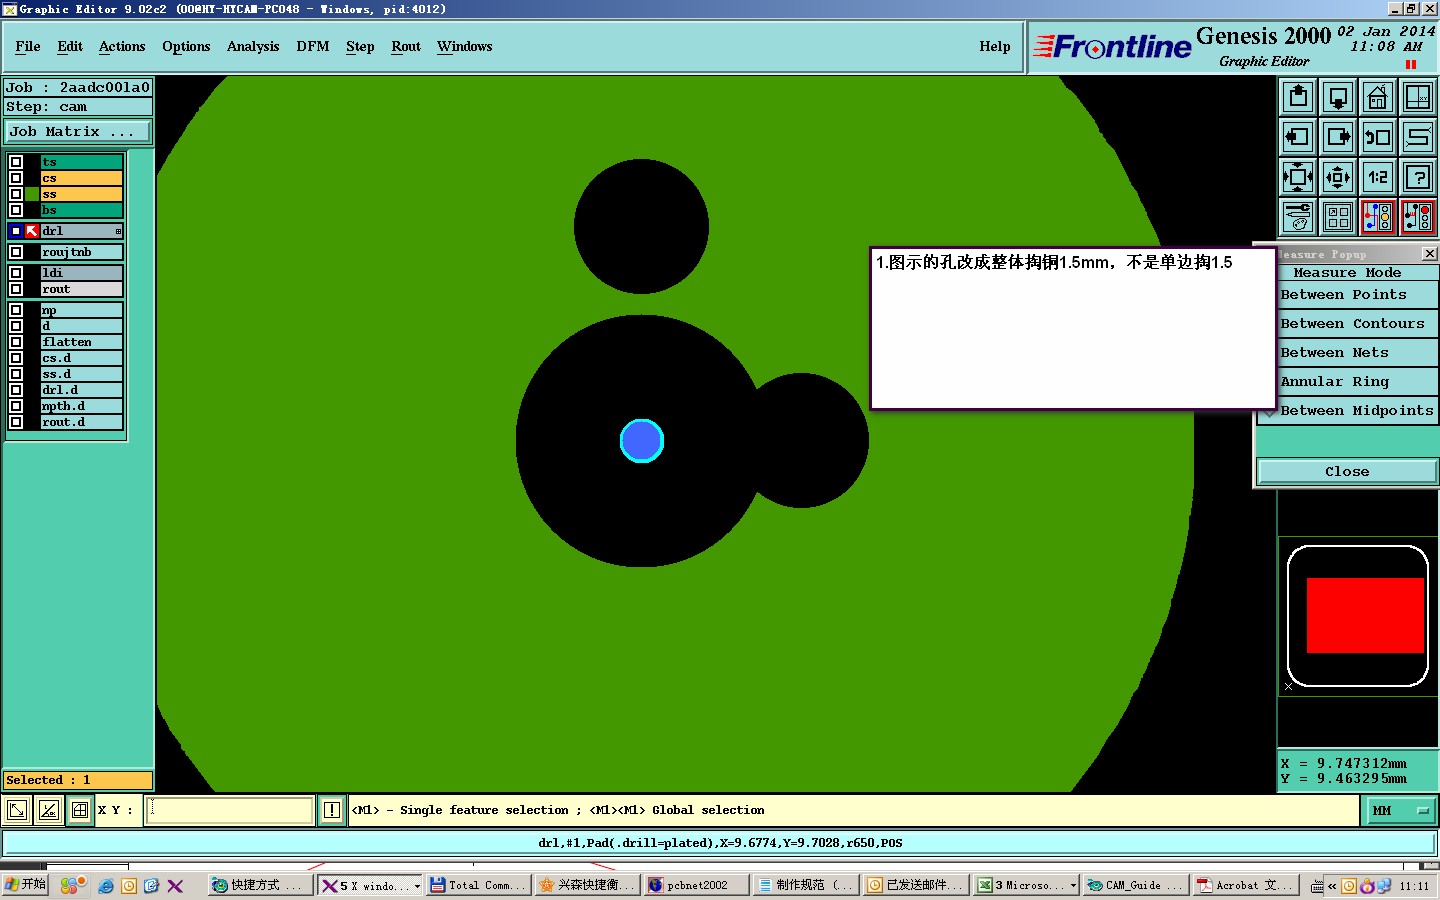The width and height of the screenshot is (1440, 900).
Task: Click the purple X quick launch icon
Action: click(175, 886)
